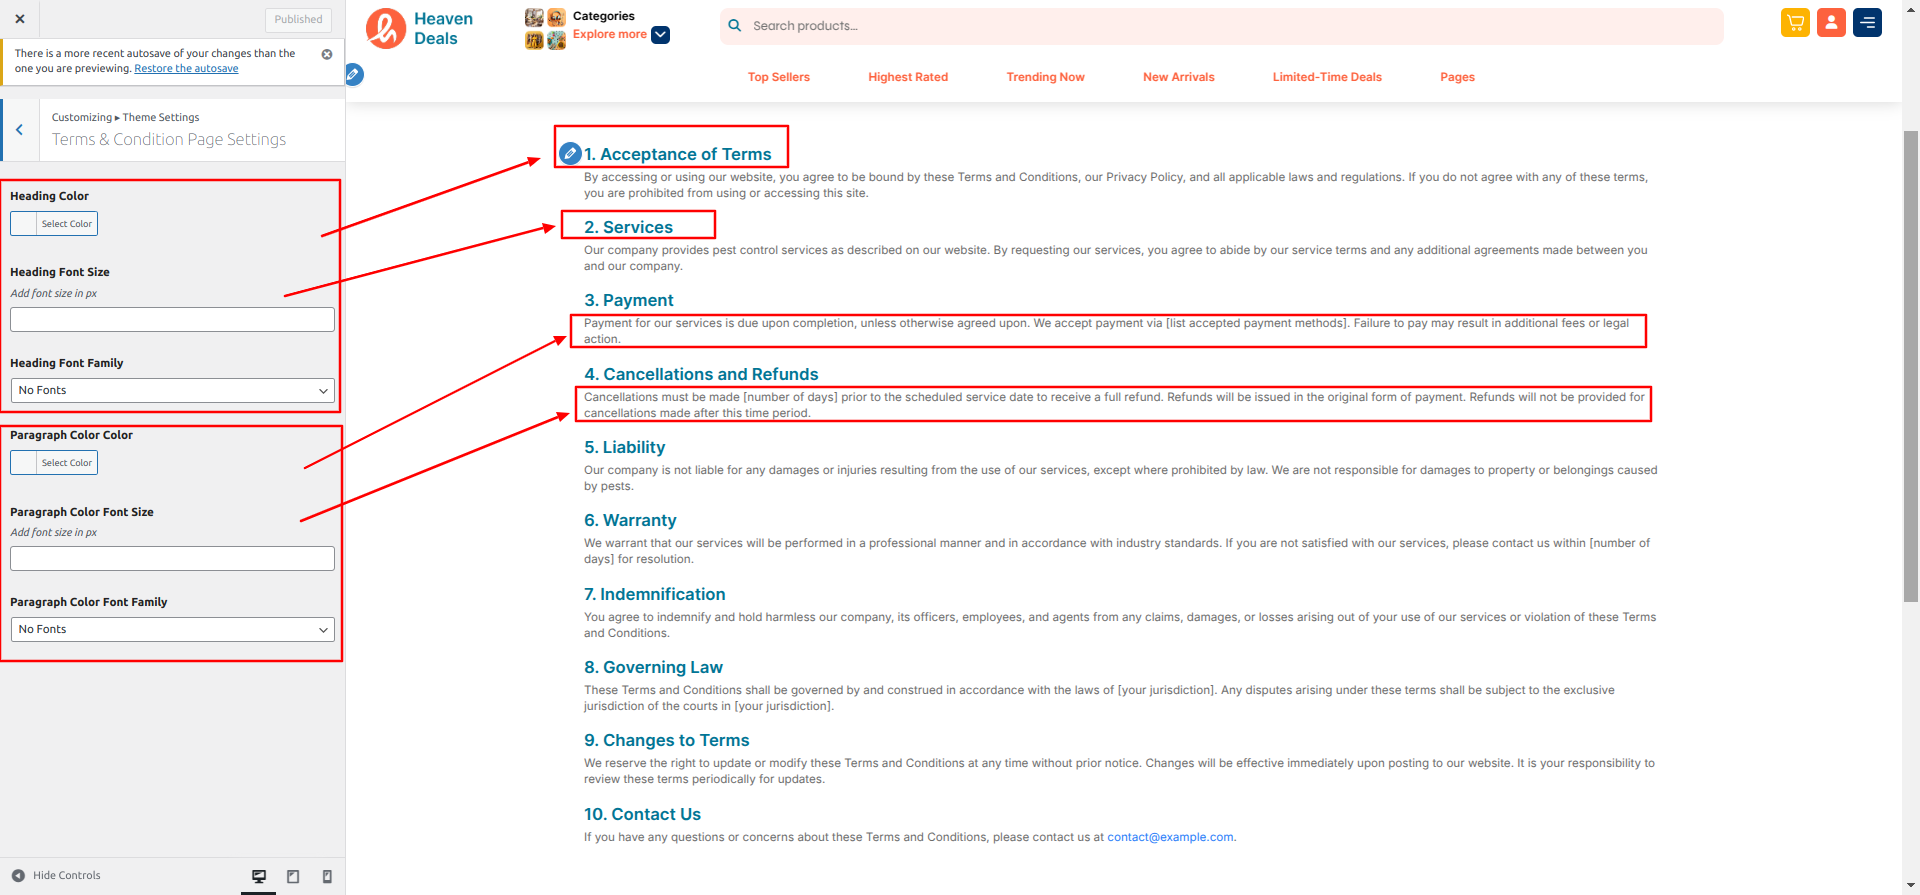Click the '8. Governing Law' heading

[653, 668]
